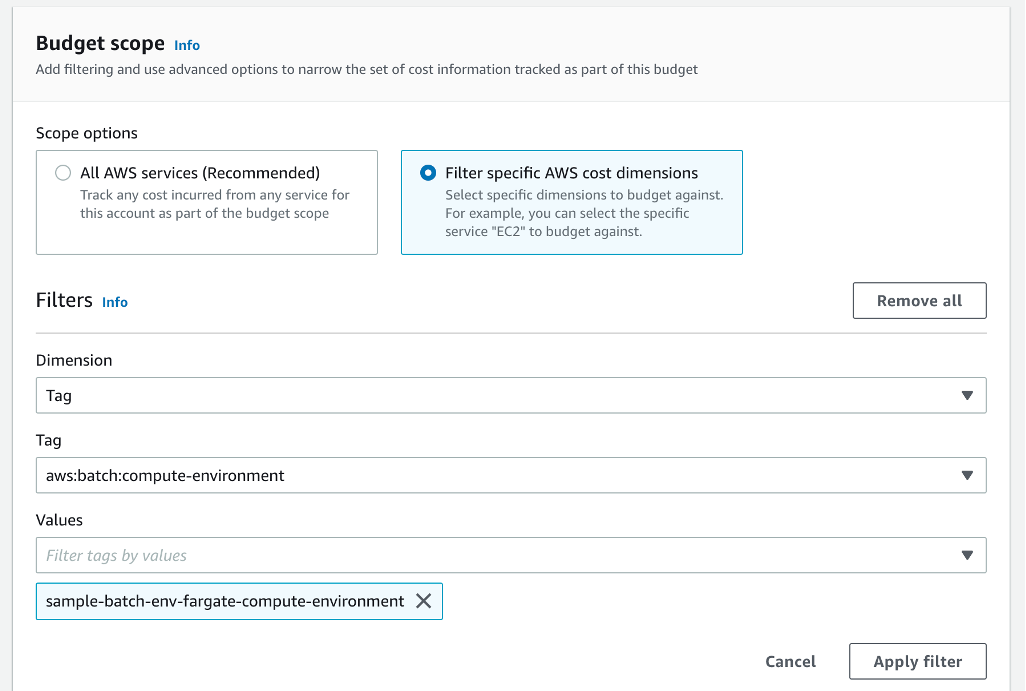Apply the filter
The image size is (1026, 691).
pyautogui.click(x=917, y=661)
